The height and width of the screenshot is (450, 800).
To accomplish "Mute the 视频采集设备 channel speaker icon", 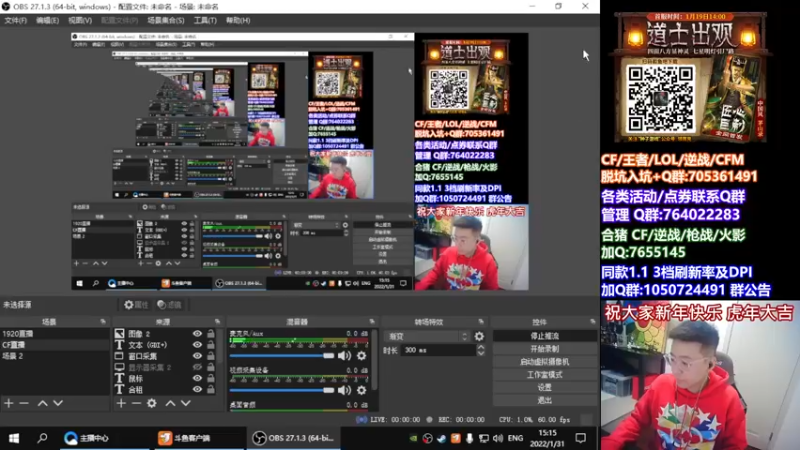I will tap(344, 390).
